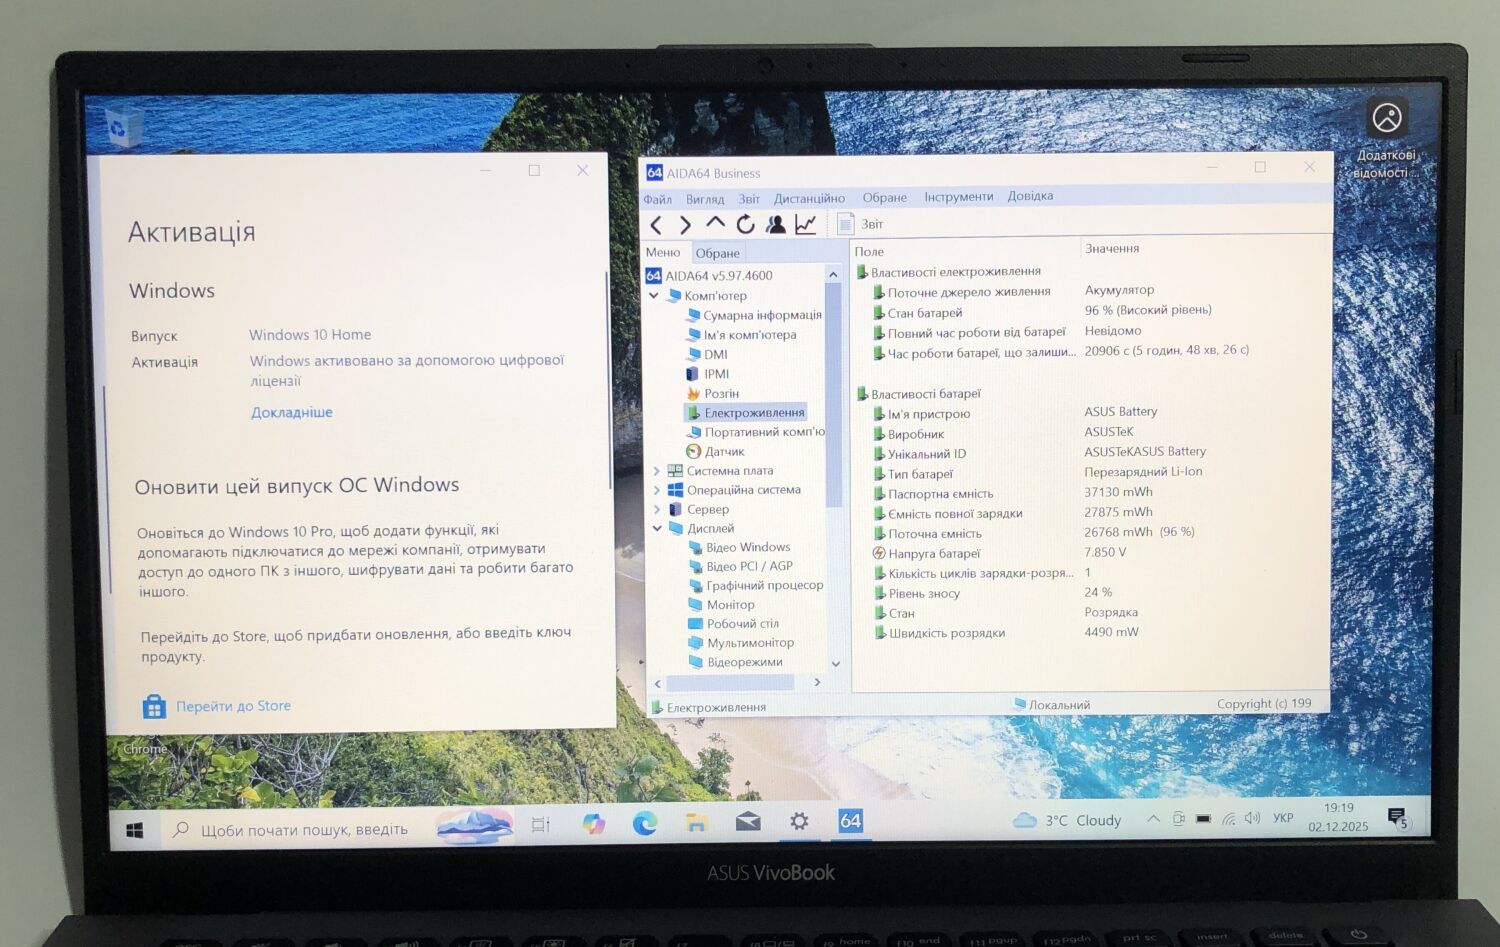Click the Докладніше link in Activation window
Screen dimensions: 1500x947
(292, 412)
